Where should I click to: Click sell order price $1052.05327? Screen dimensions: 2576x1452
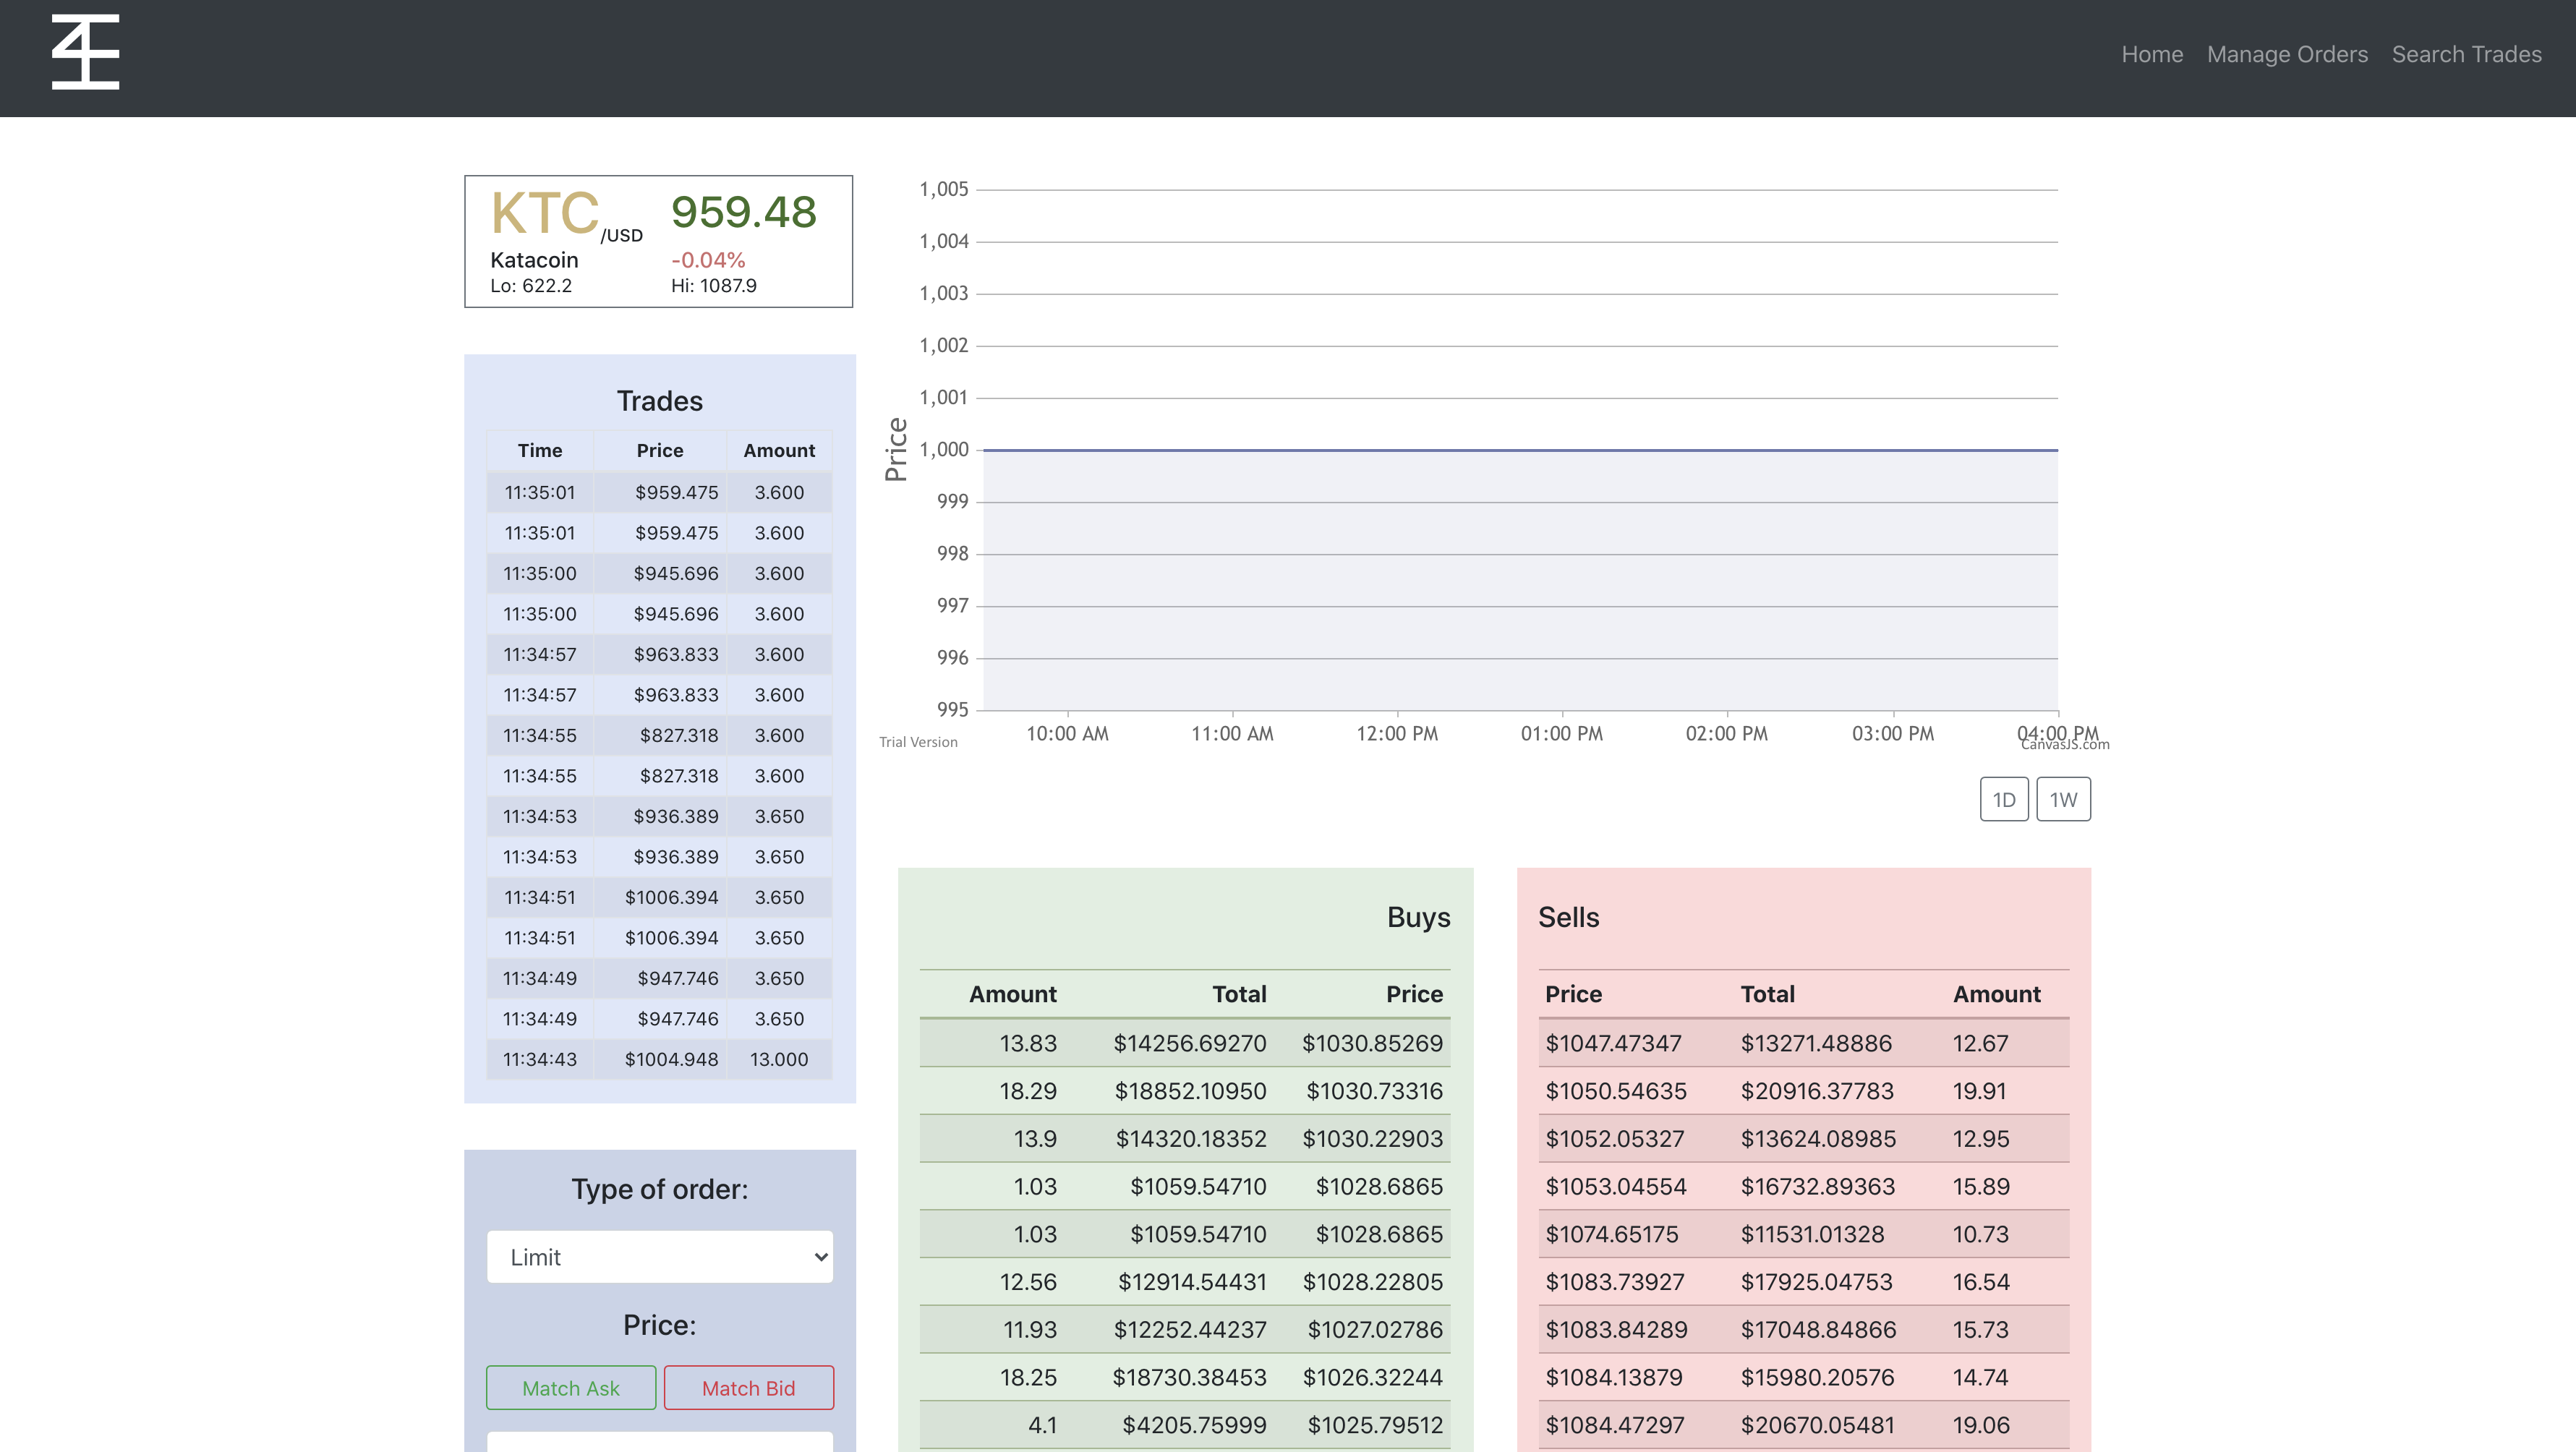pyautogui.click(x=1615, y=1139)
